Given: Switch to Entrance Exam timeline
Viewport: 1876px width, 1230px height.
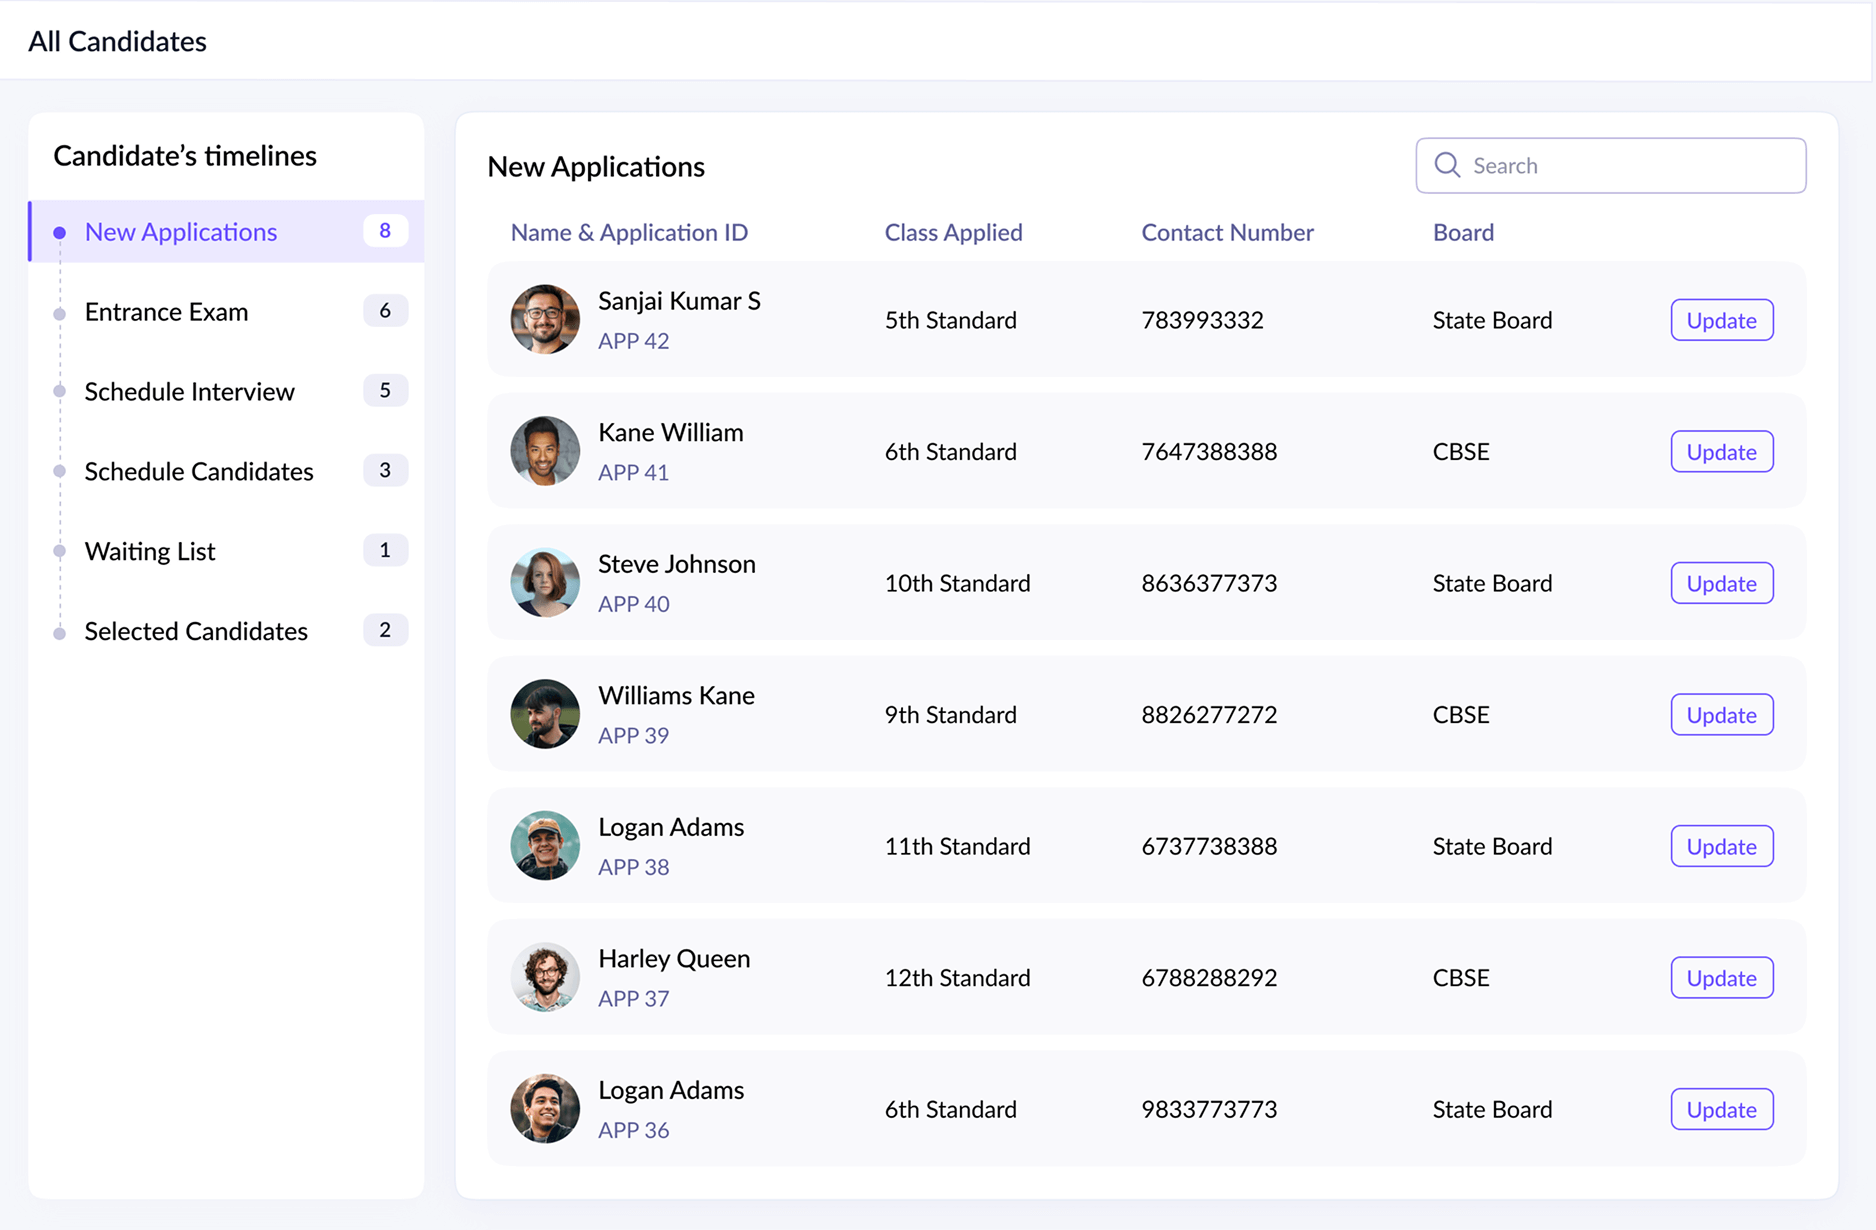Looking at the screenshot, I should click(x=166, y=311).
